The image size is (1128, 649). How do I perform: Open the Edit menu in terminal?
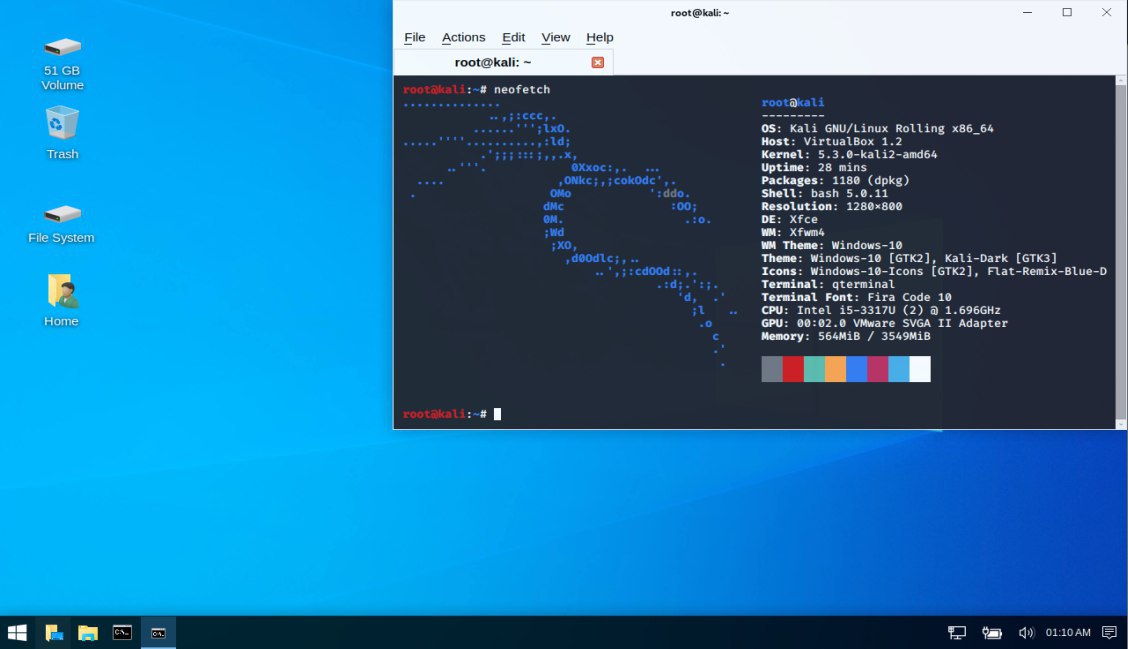coord(513,37)
